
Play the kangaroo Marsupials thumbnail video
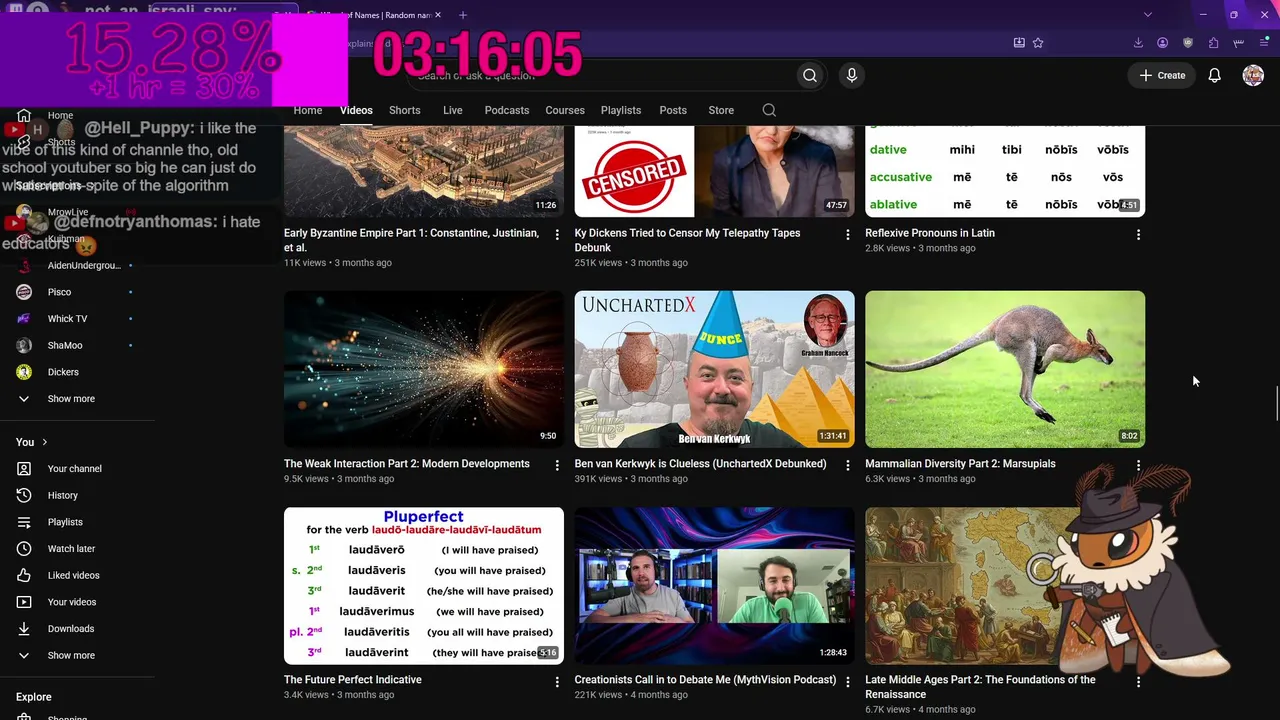[1005, 369]
